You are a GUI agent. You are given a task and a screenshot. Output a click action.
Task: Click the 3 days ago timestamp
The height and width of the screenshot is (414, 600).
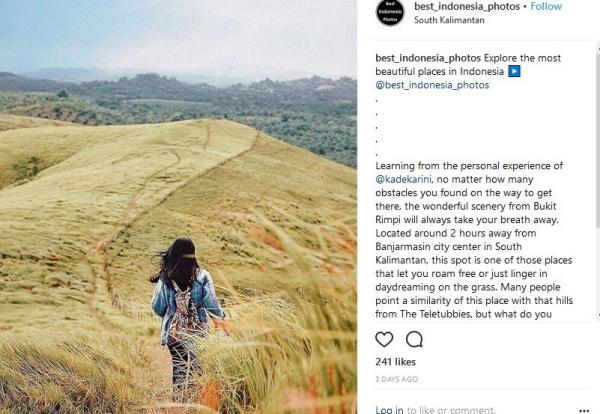(x=398, y=380)
